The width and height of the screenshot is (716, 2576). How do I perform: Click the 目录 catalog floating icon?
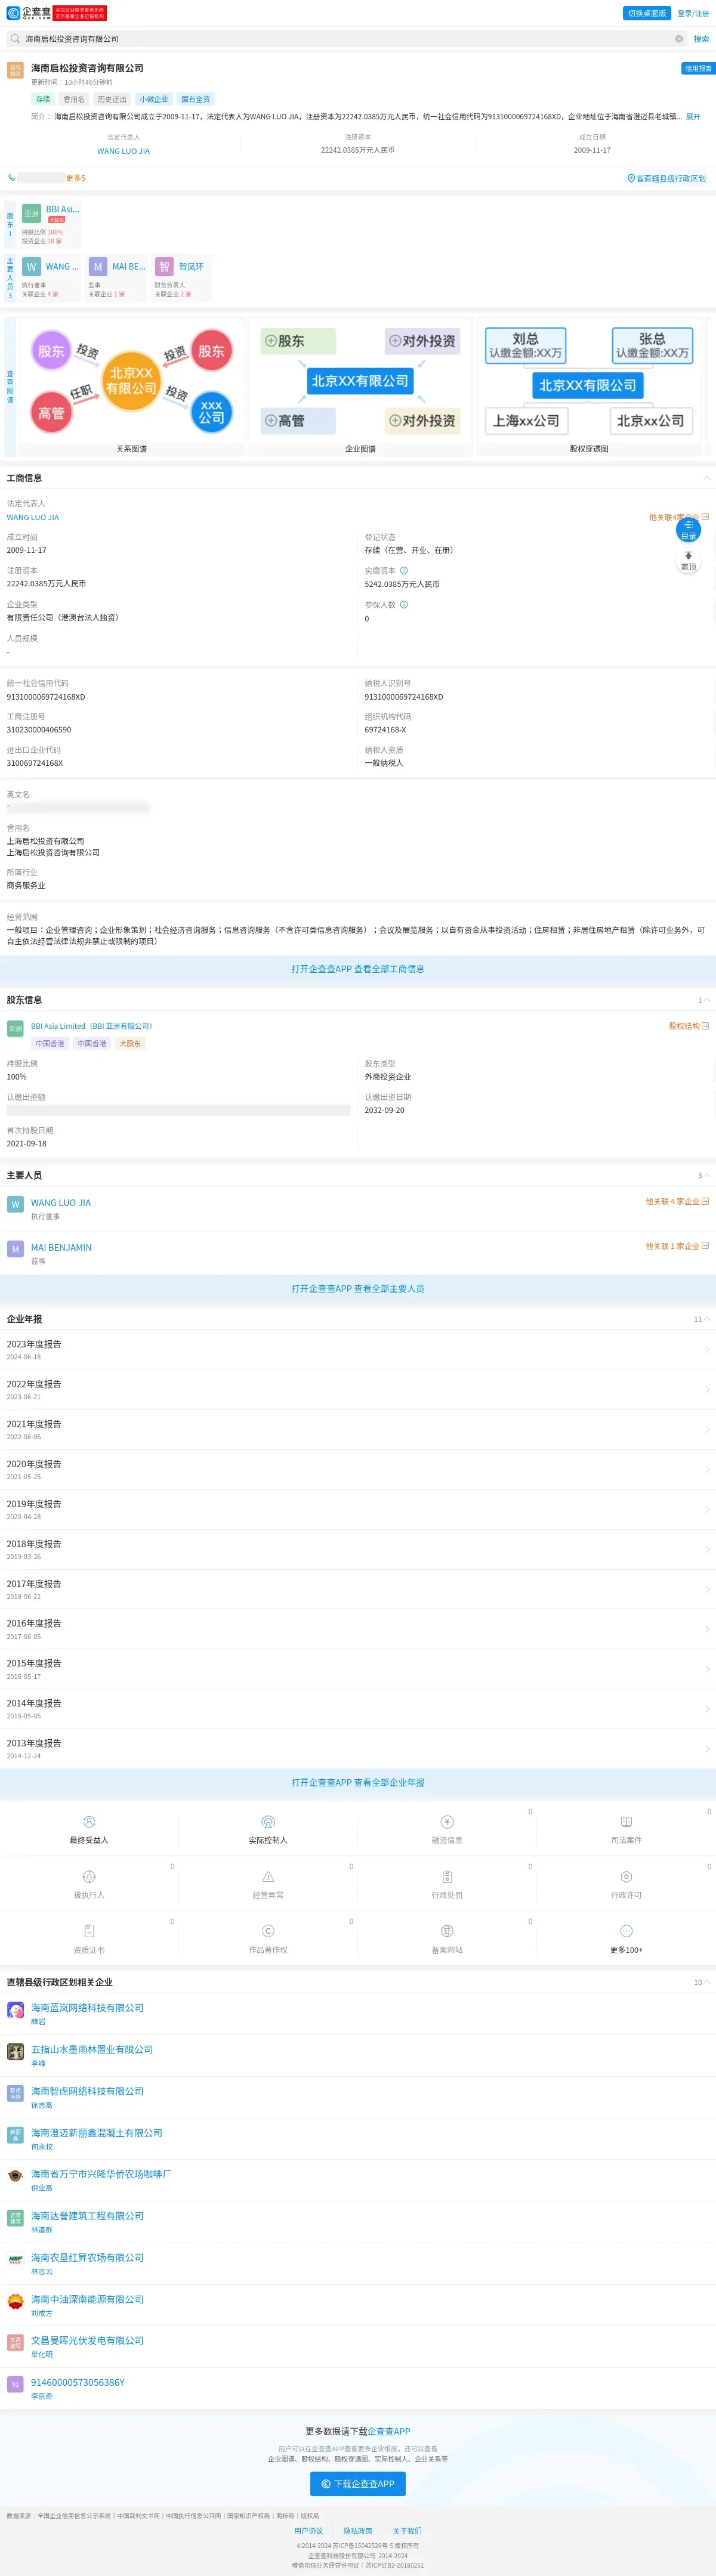(688, 530)
